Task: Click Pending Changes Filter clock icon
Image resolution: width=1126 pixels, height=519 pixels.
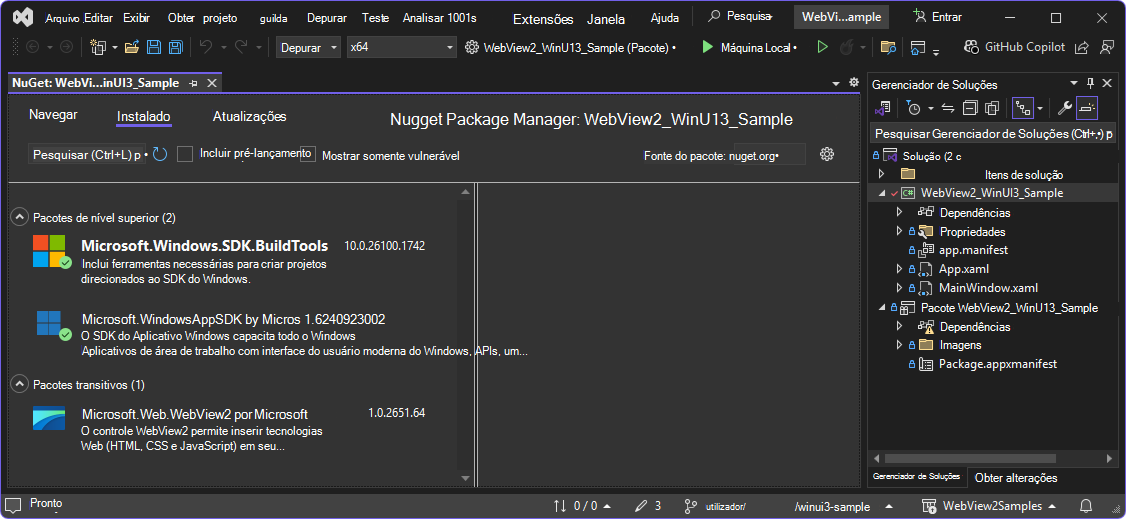Action: click(913, 108)
